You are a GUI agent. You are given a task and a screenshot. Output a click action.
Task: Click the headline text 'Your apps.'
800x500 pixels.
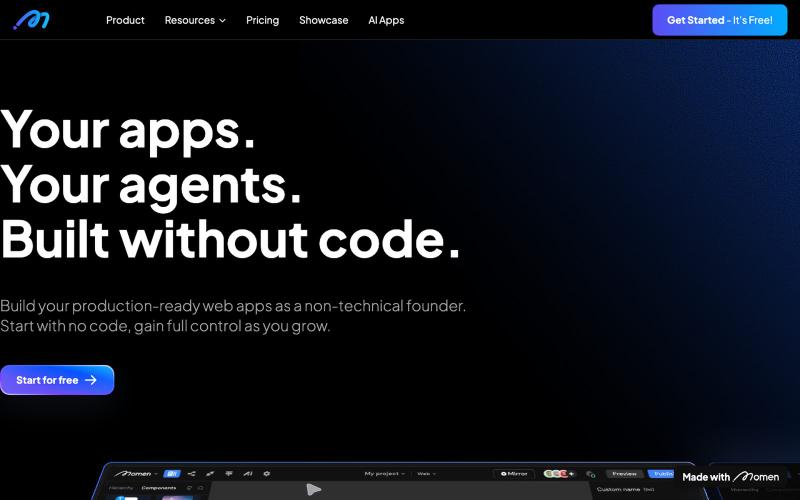point(128,132)
